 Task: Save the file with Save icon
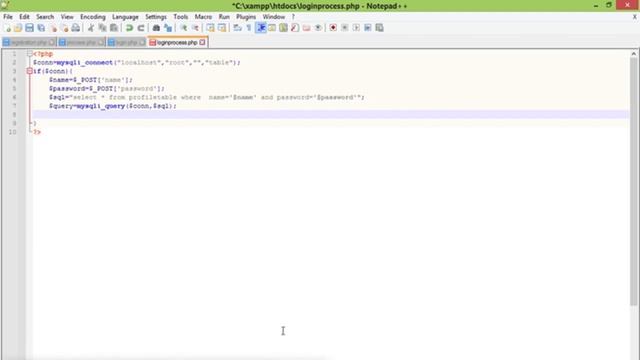(29, 28)
